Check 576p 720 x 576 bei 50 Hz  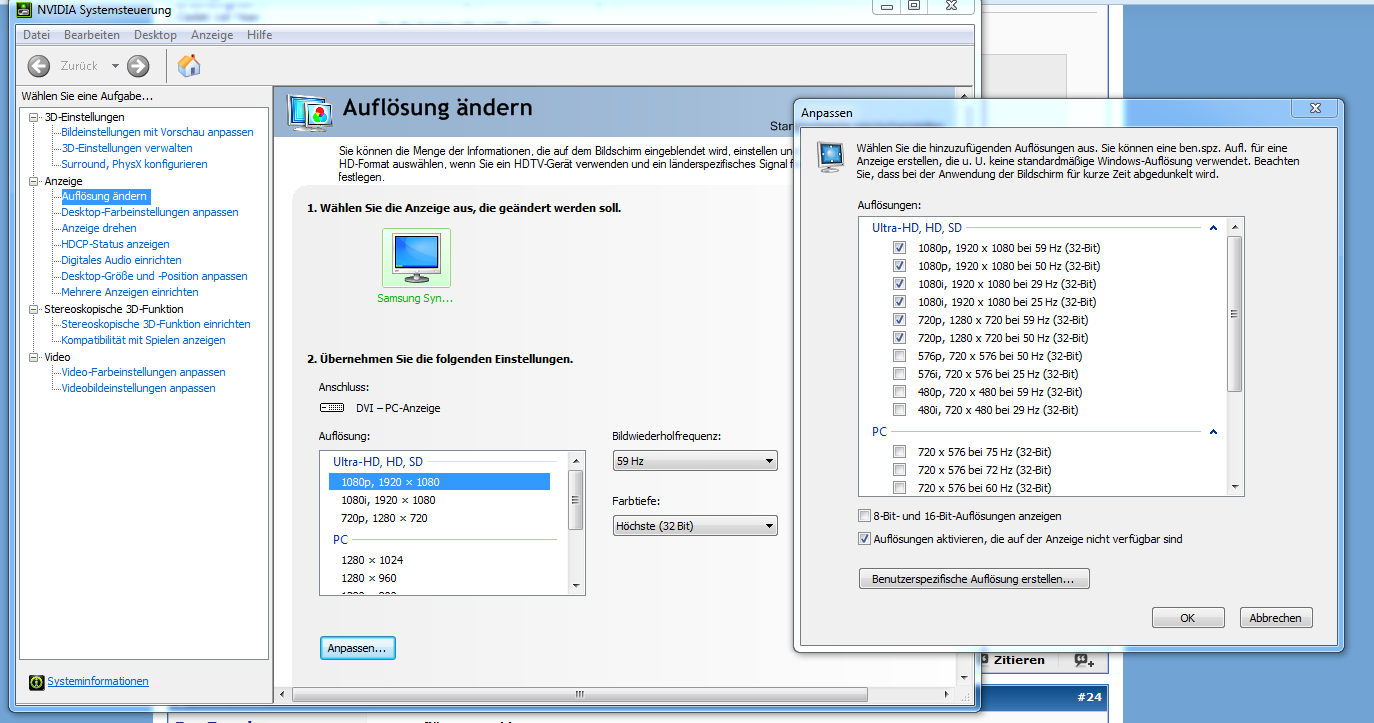click(900, 356)
